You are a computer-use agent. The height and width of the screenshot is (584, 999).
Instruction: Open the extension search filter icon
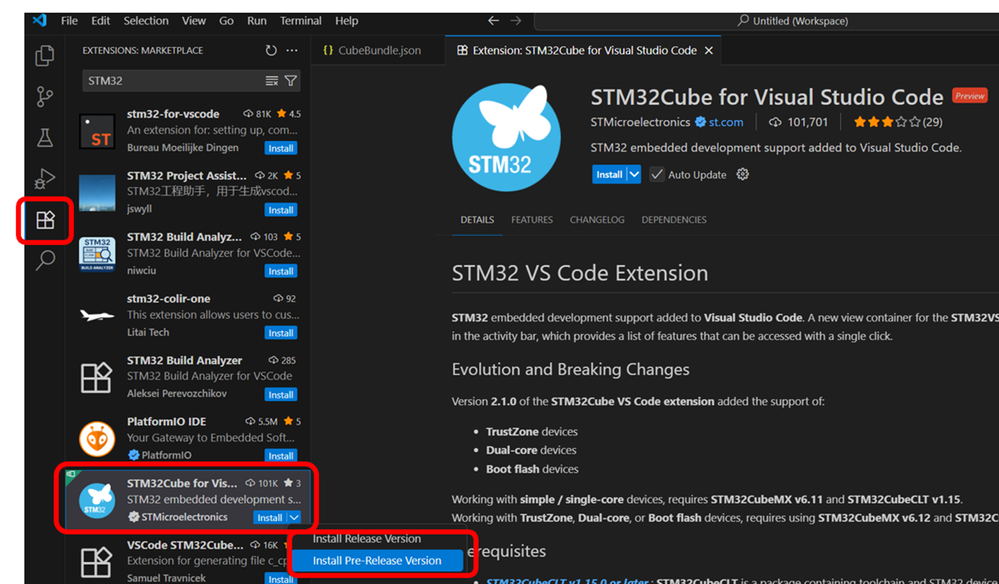tap(291, 81)
